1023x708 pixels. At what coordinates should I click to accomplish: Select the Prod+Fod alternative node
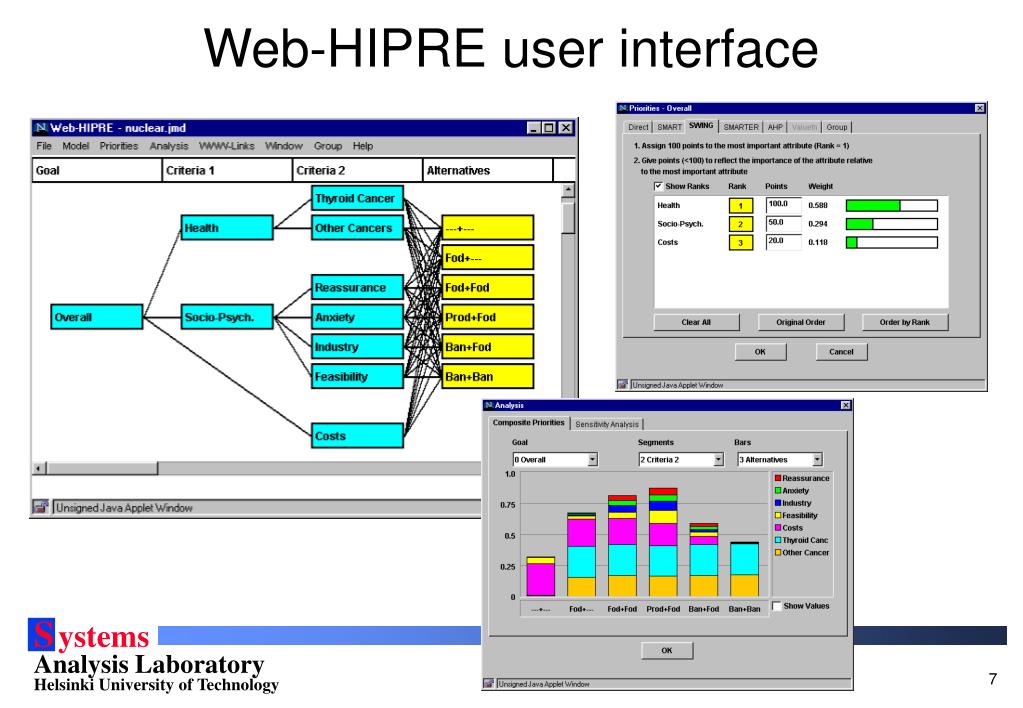(x=487, y=317)
